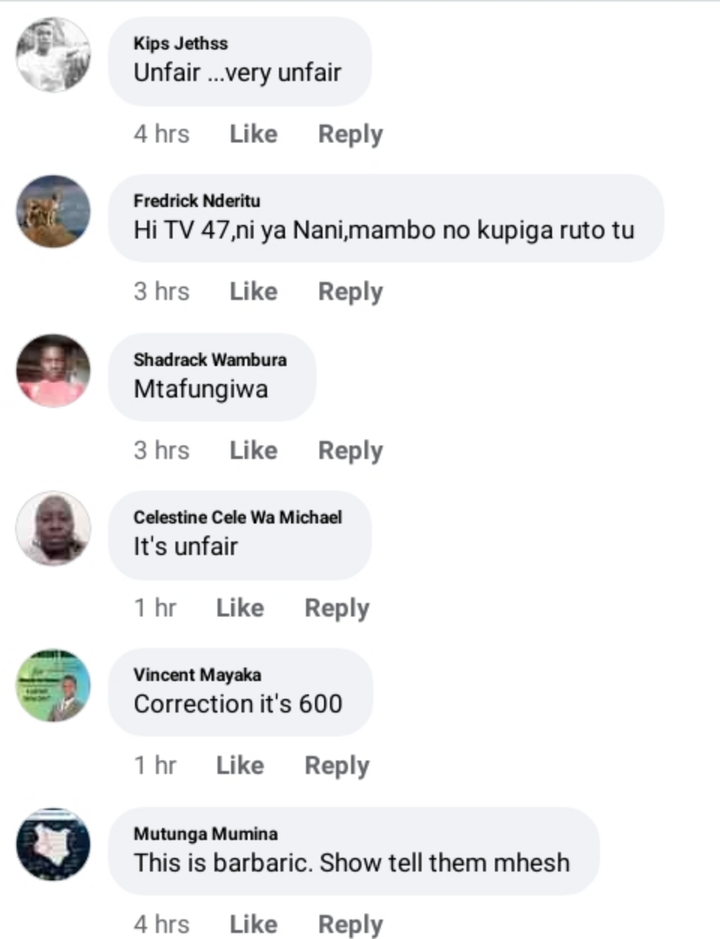Like the "Mtafungiwa" comment
The height and width of the screenshot is (939, 720).
253,450
